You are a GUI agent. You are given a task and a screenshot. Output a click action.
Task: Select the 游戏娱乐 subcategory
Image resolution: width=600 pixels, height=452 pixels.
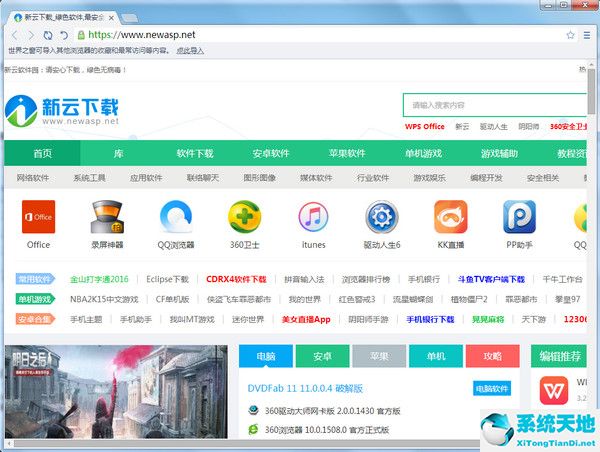(x=430, y=178)
